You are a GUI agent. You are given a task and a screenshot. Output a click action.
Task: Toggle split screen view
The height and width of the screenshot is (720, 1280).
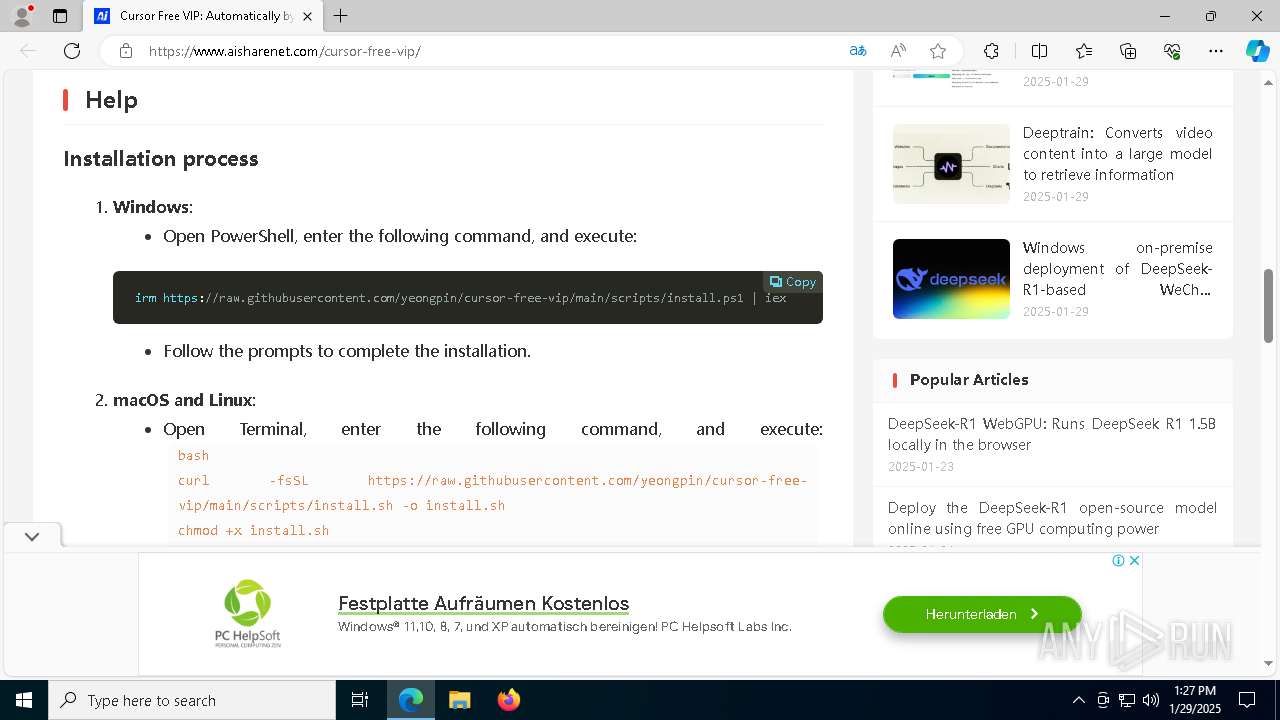(x=1039, y=51)
